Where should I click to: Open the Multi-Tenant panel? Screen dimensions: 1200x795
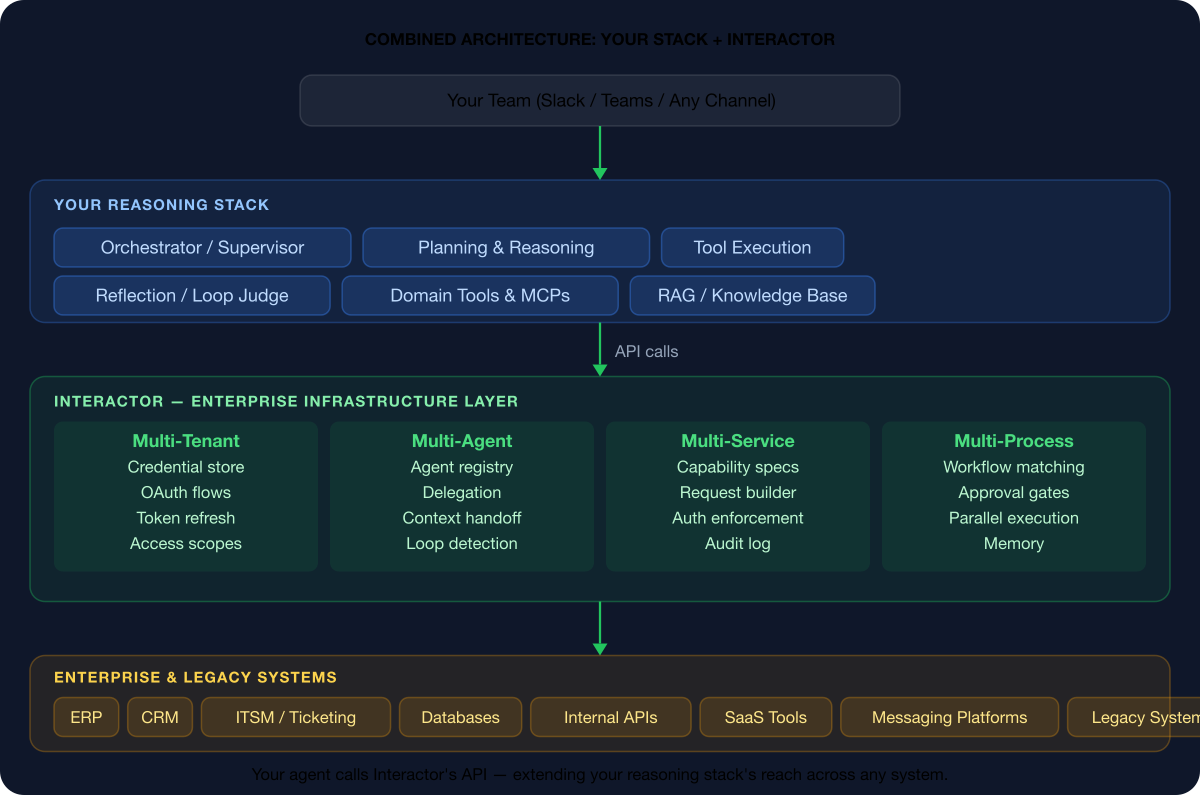click(x=186, y=441)
